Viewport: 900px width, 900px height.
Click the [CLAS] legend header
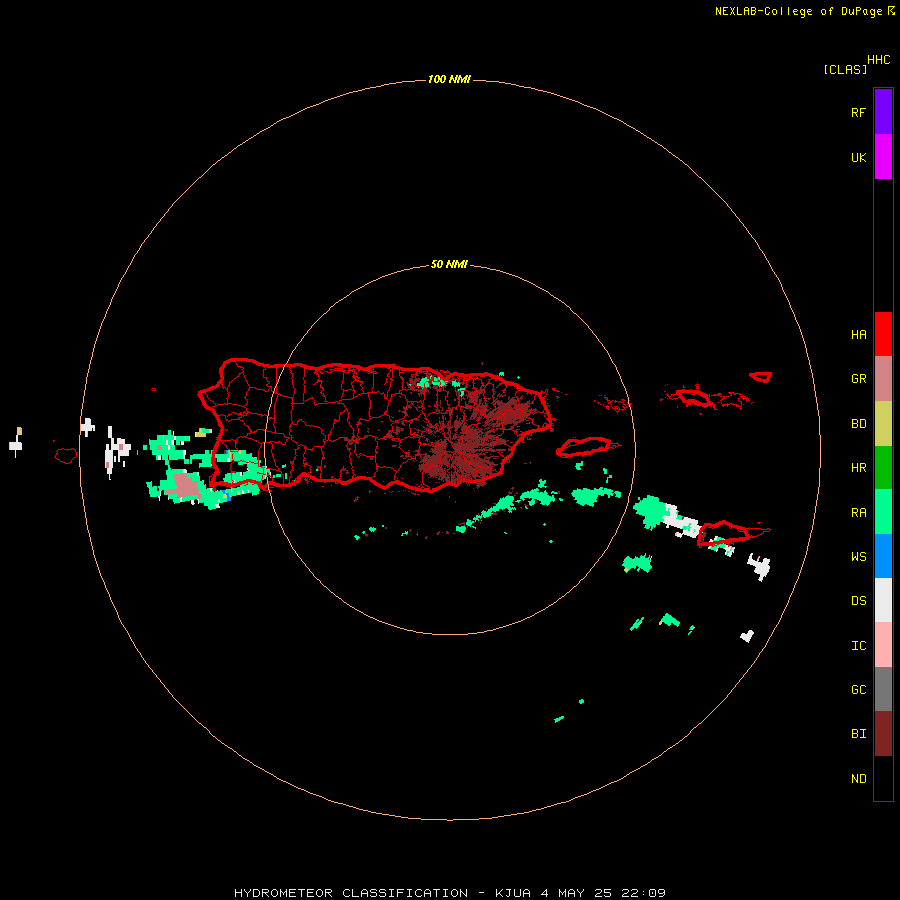coord(845,69)
